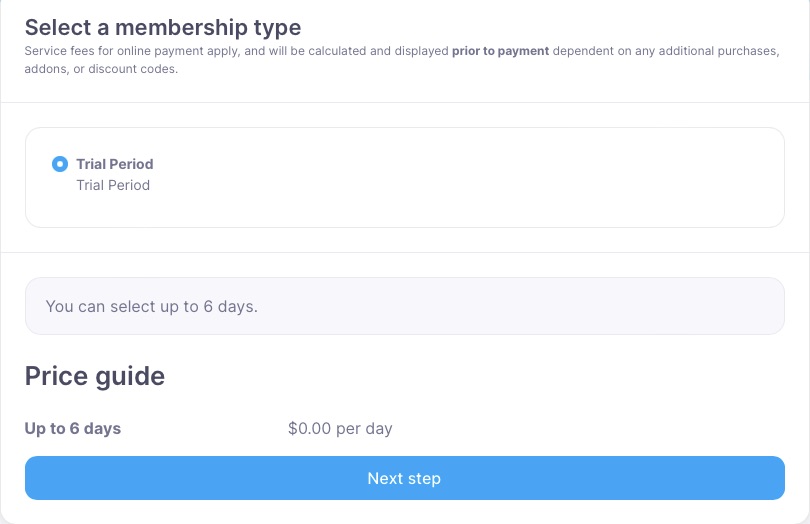Image resolution: width=810 pixels, height=524 pixels.
Task: Click the word 'step' on the blue button
Action: [423, 478]
